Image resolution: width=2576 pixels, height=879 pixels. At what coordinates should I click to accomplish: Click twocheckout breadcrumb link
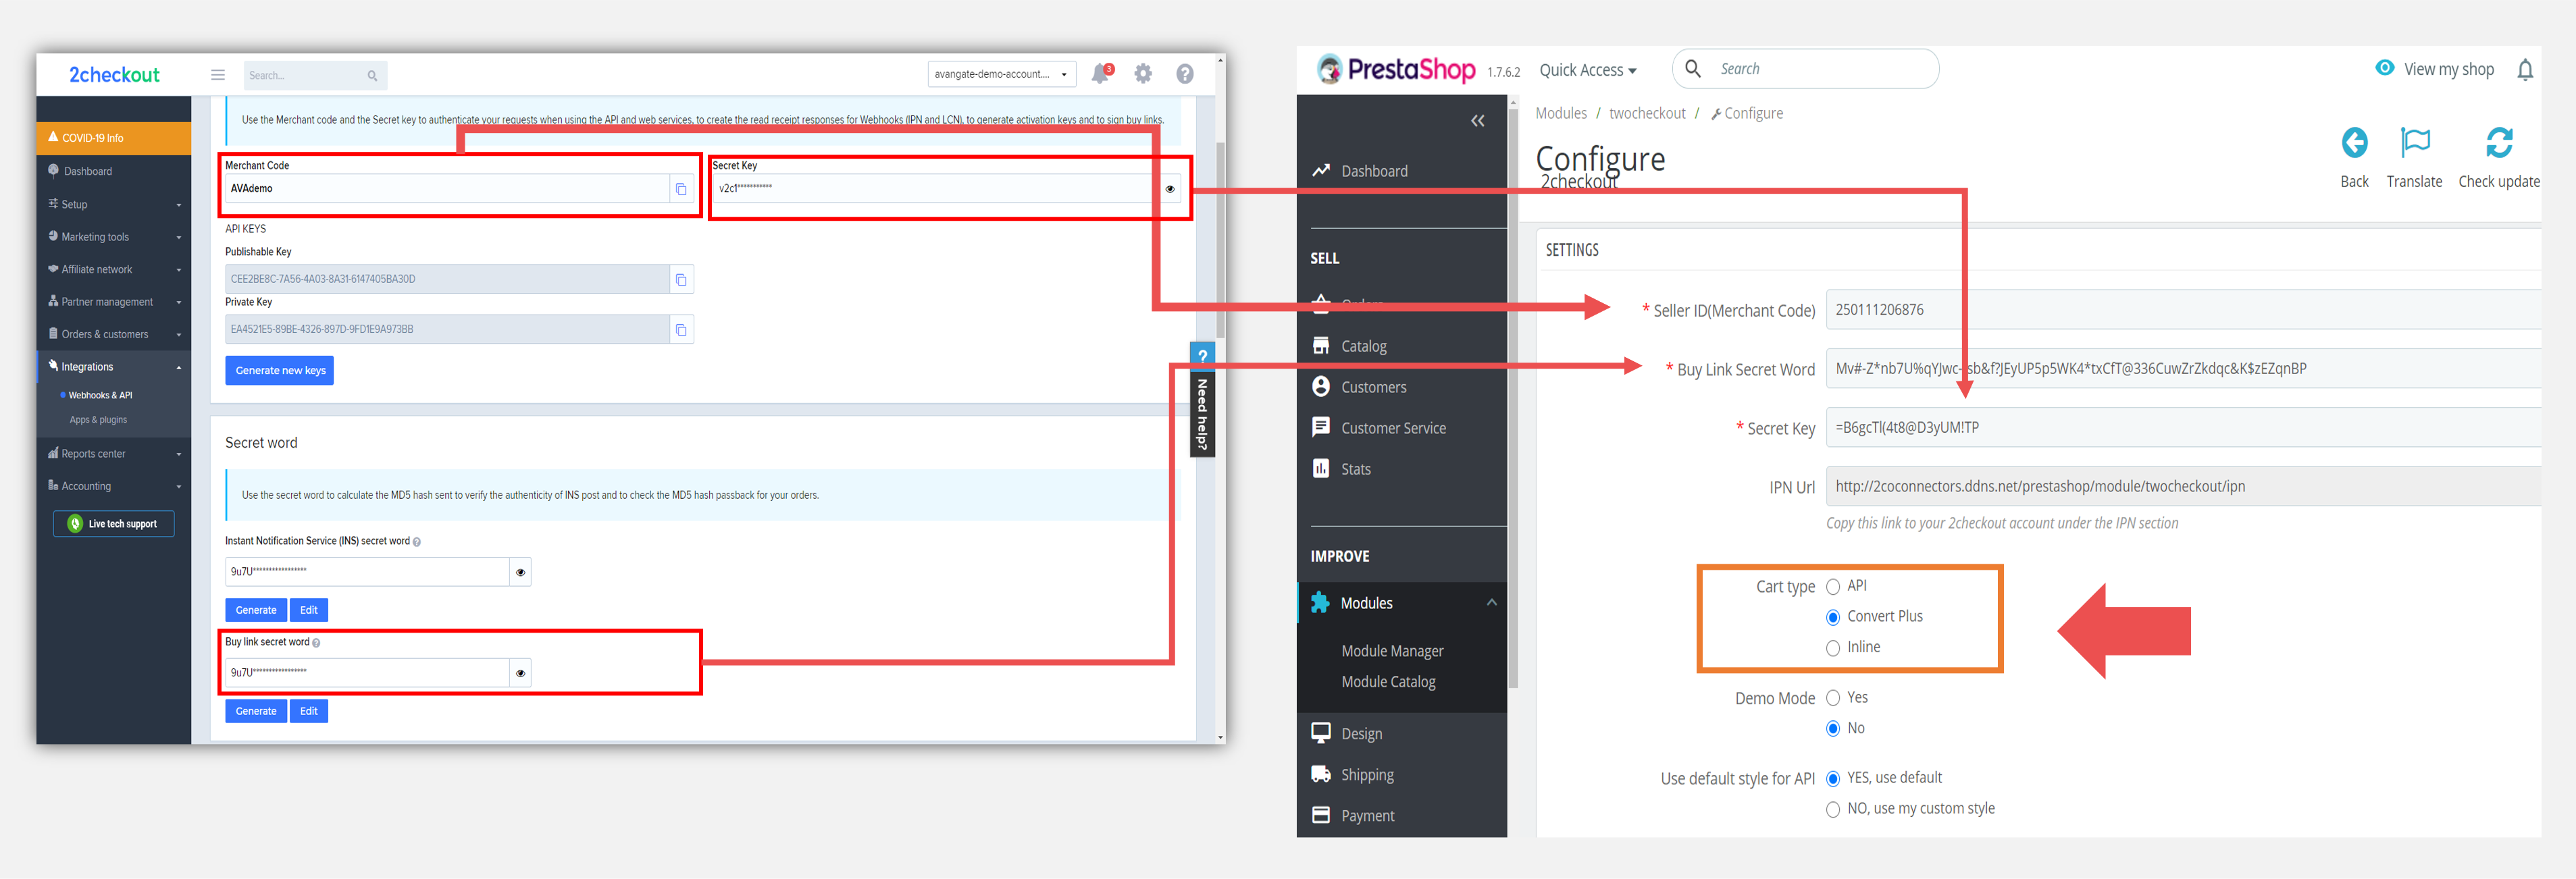tap(1647, 113)
